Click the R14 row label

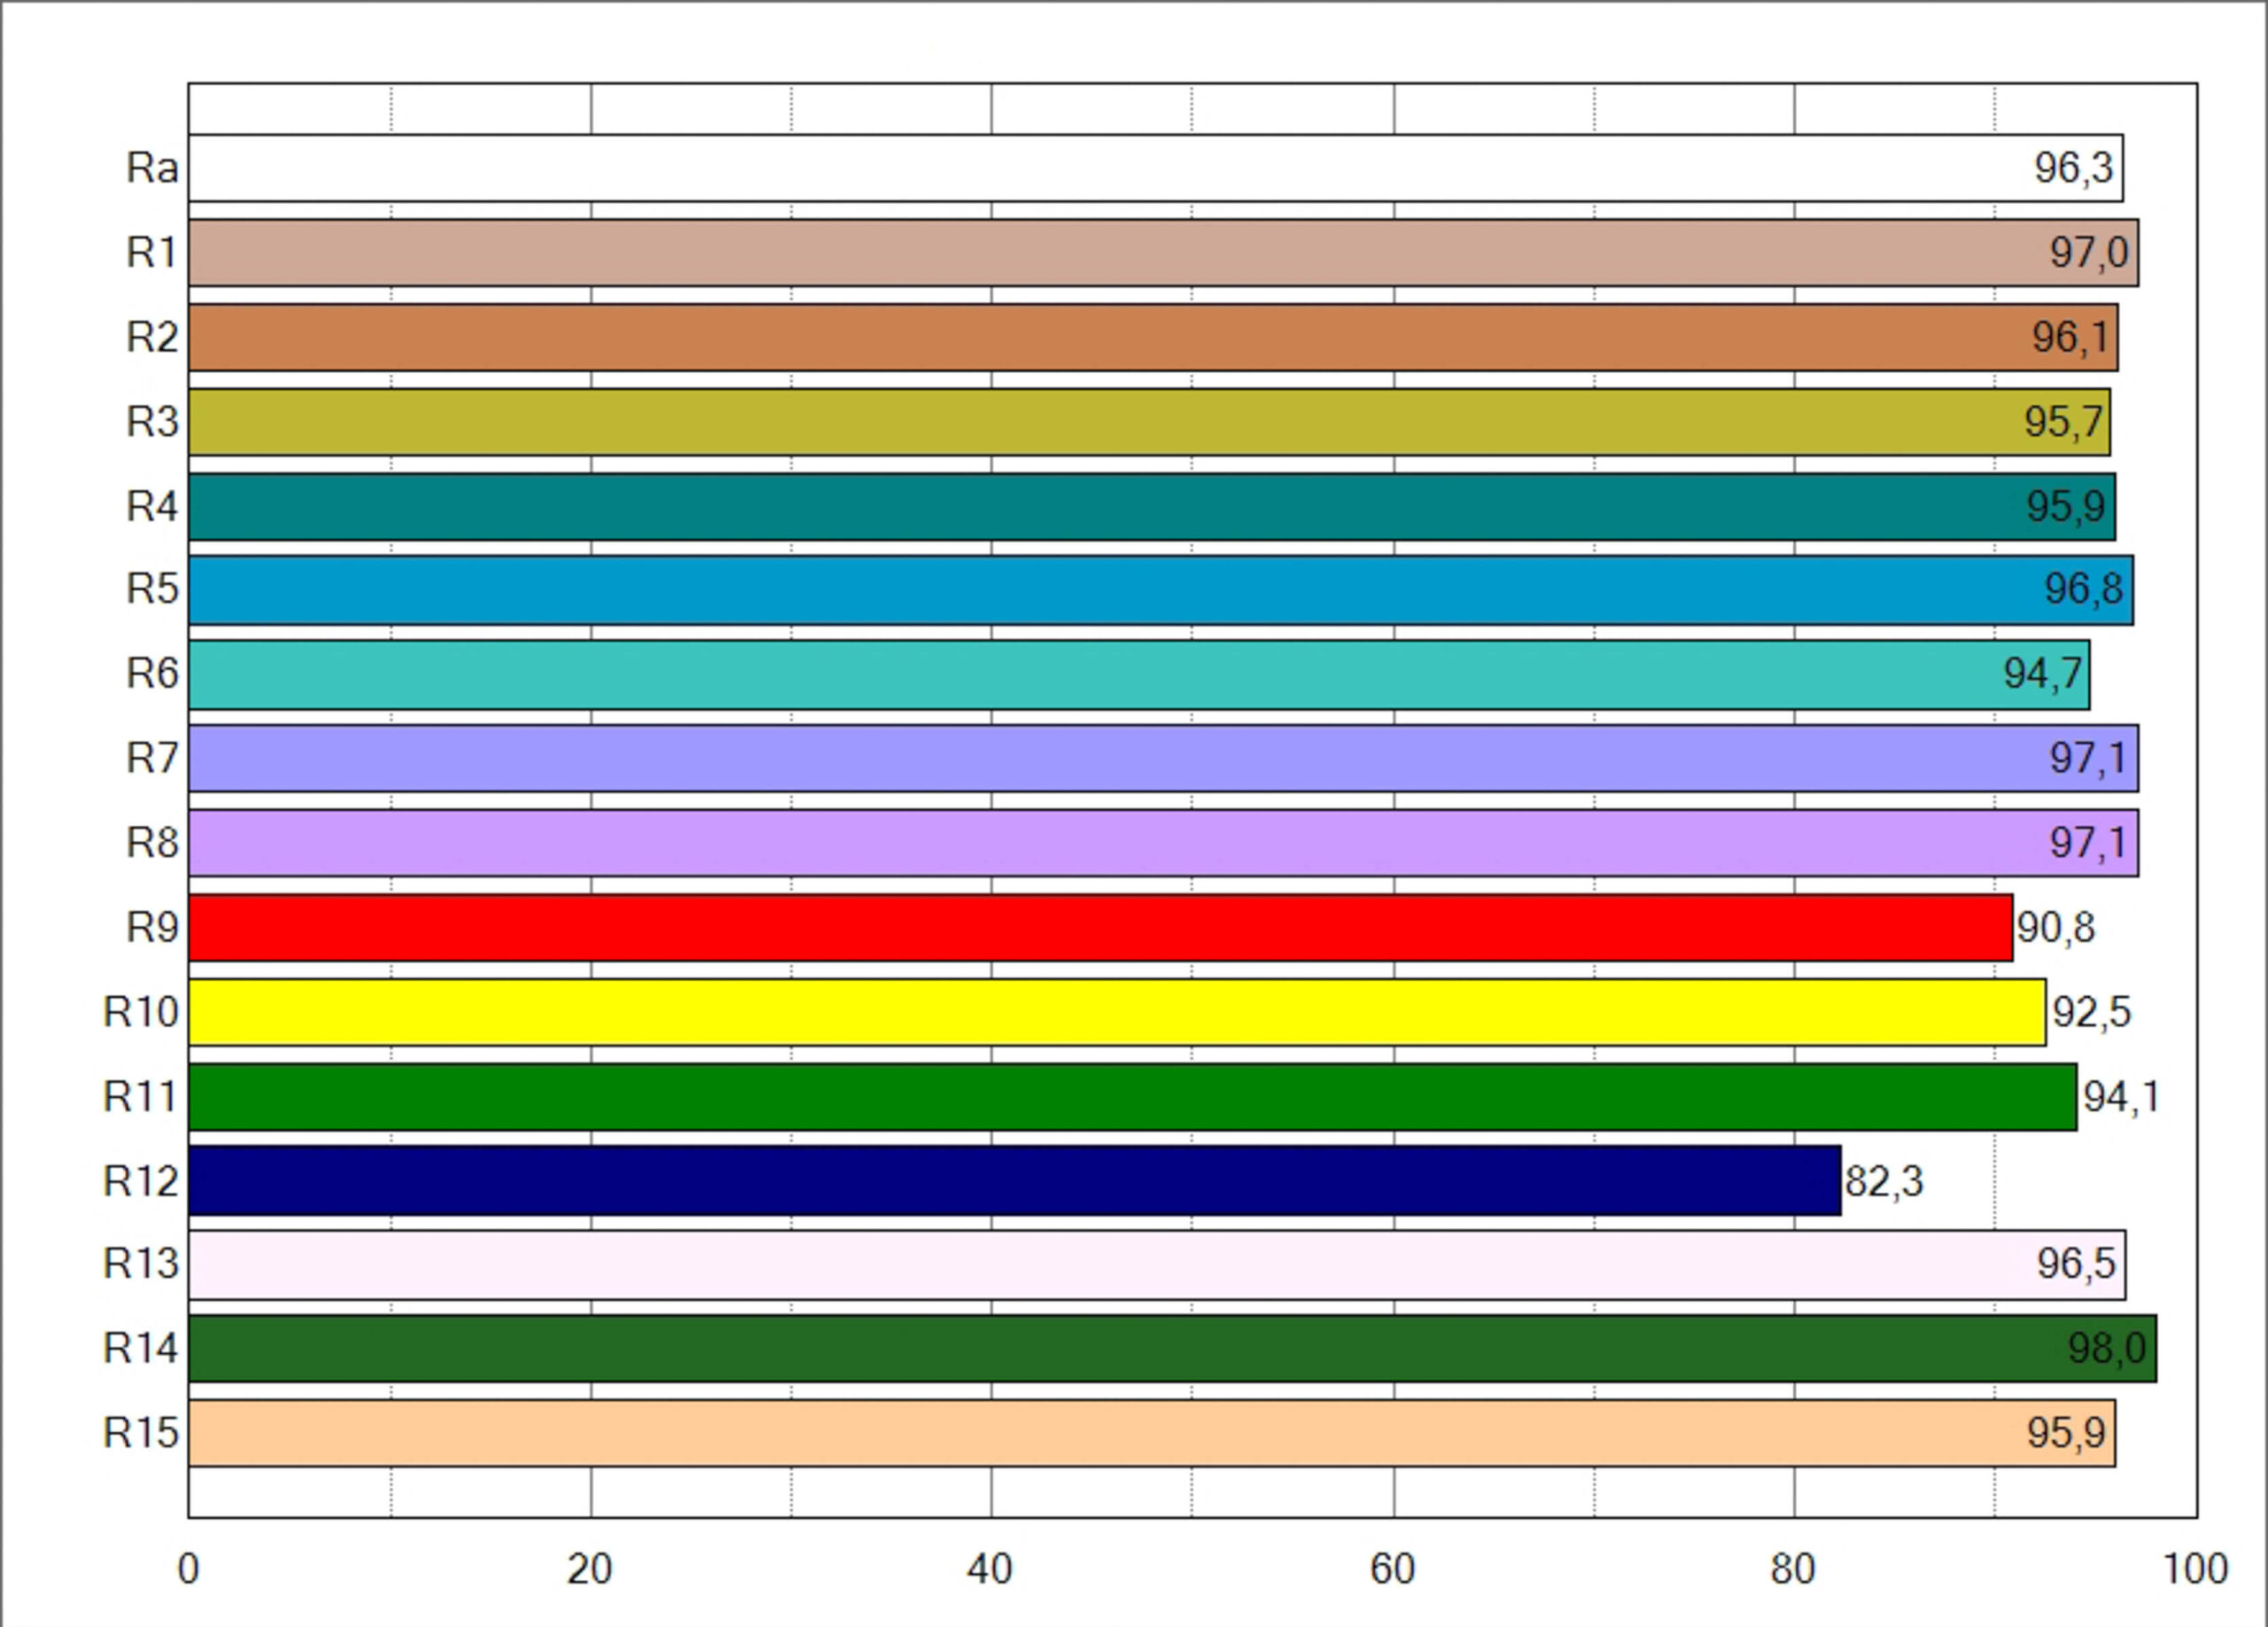[x=141, y=1349]
